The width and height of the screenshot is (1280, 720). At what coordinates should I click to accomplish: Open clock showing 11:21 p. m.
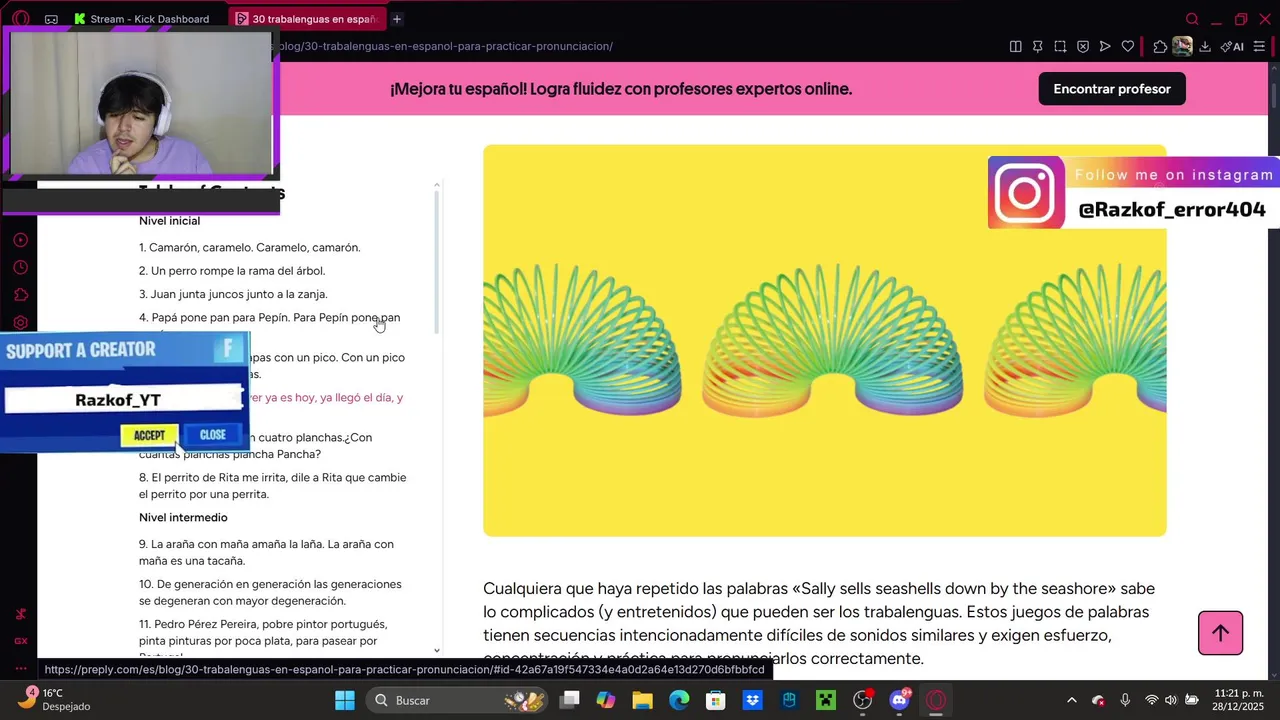[x=1239, y=700]
